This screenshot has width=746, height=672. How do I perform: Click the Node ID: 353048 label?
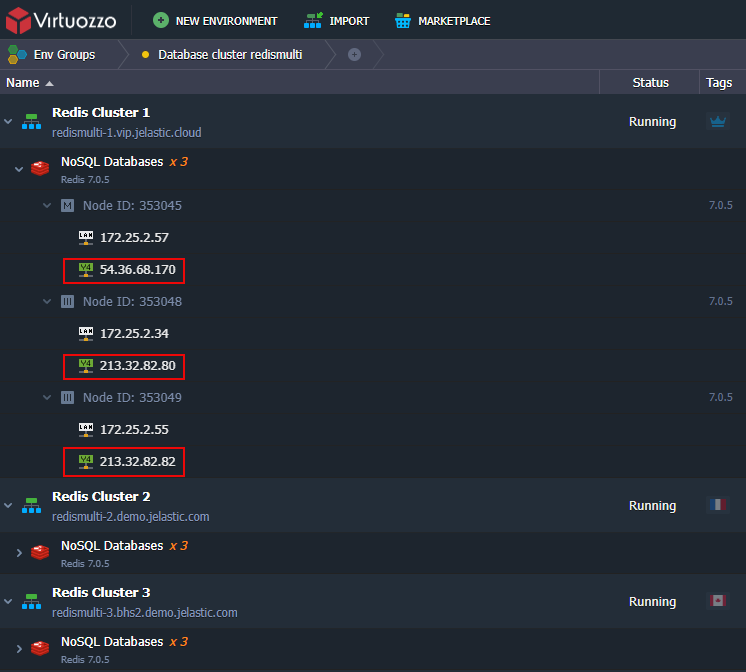pos(132,302)
